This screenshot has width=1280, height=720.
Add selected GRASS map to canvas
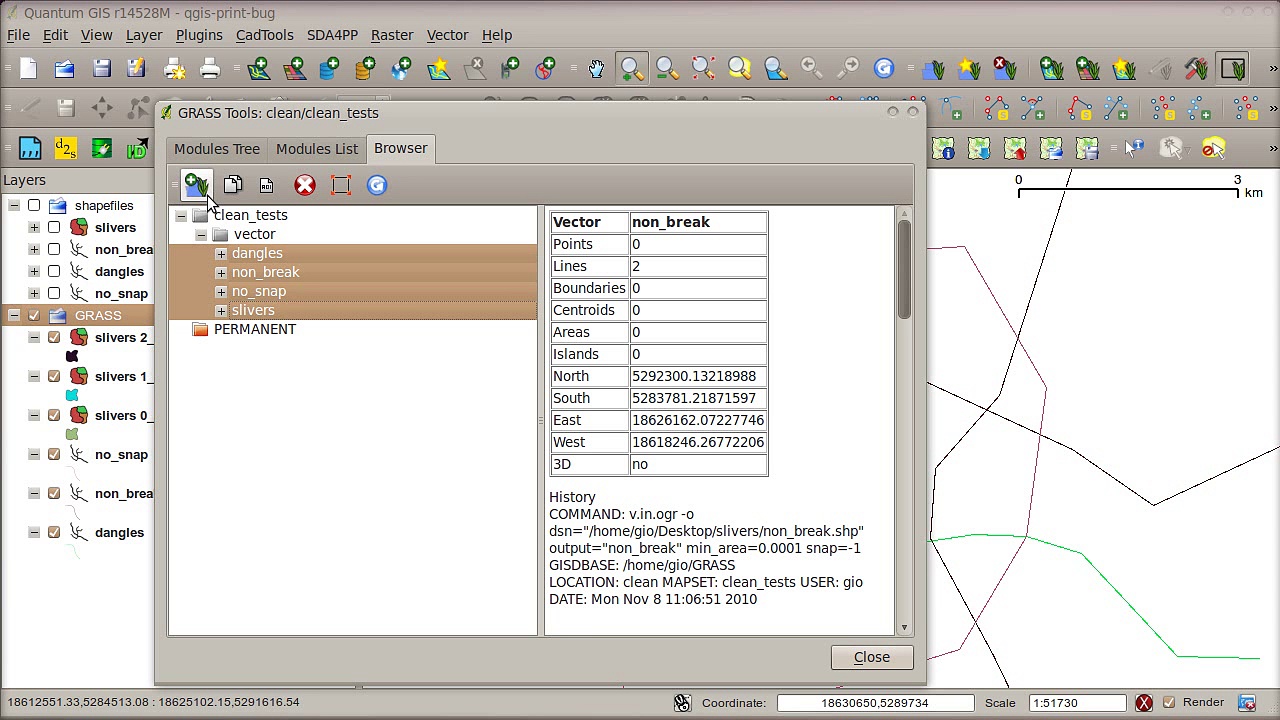[x=196, y=185]
